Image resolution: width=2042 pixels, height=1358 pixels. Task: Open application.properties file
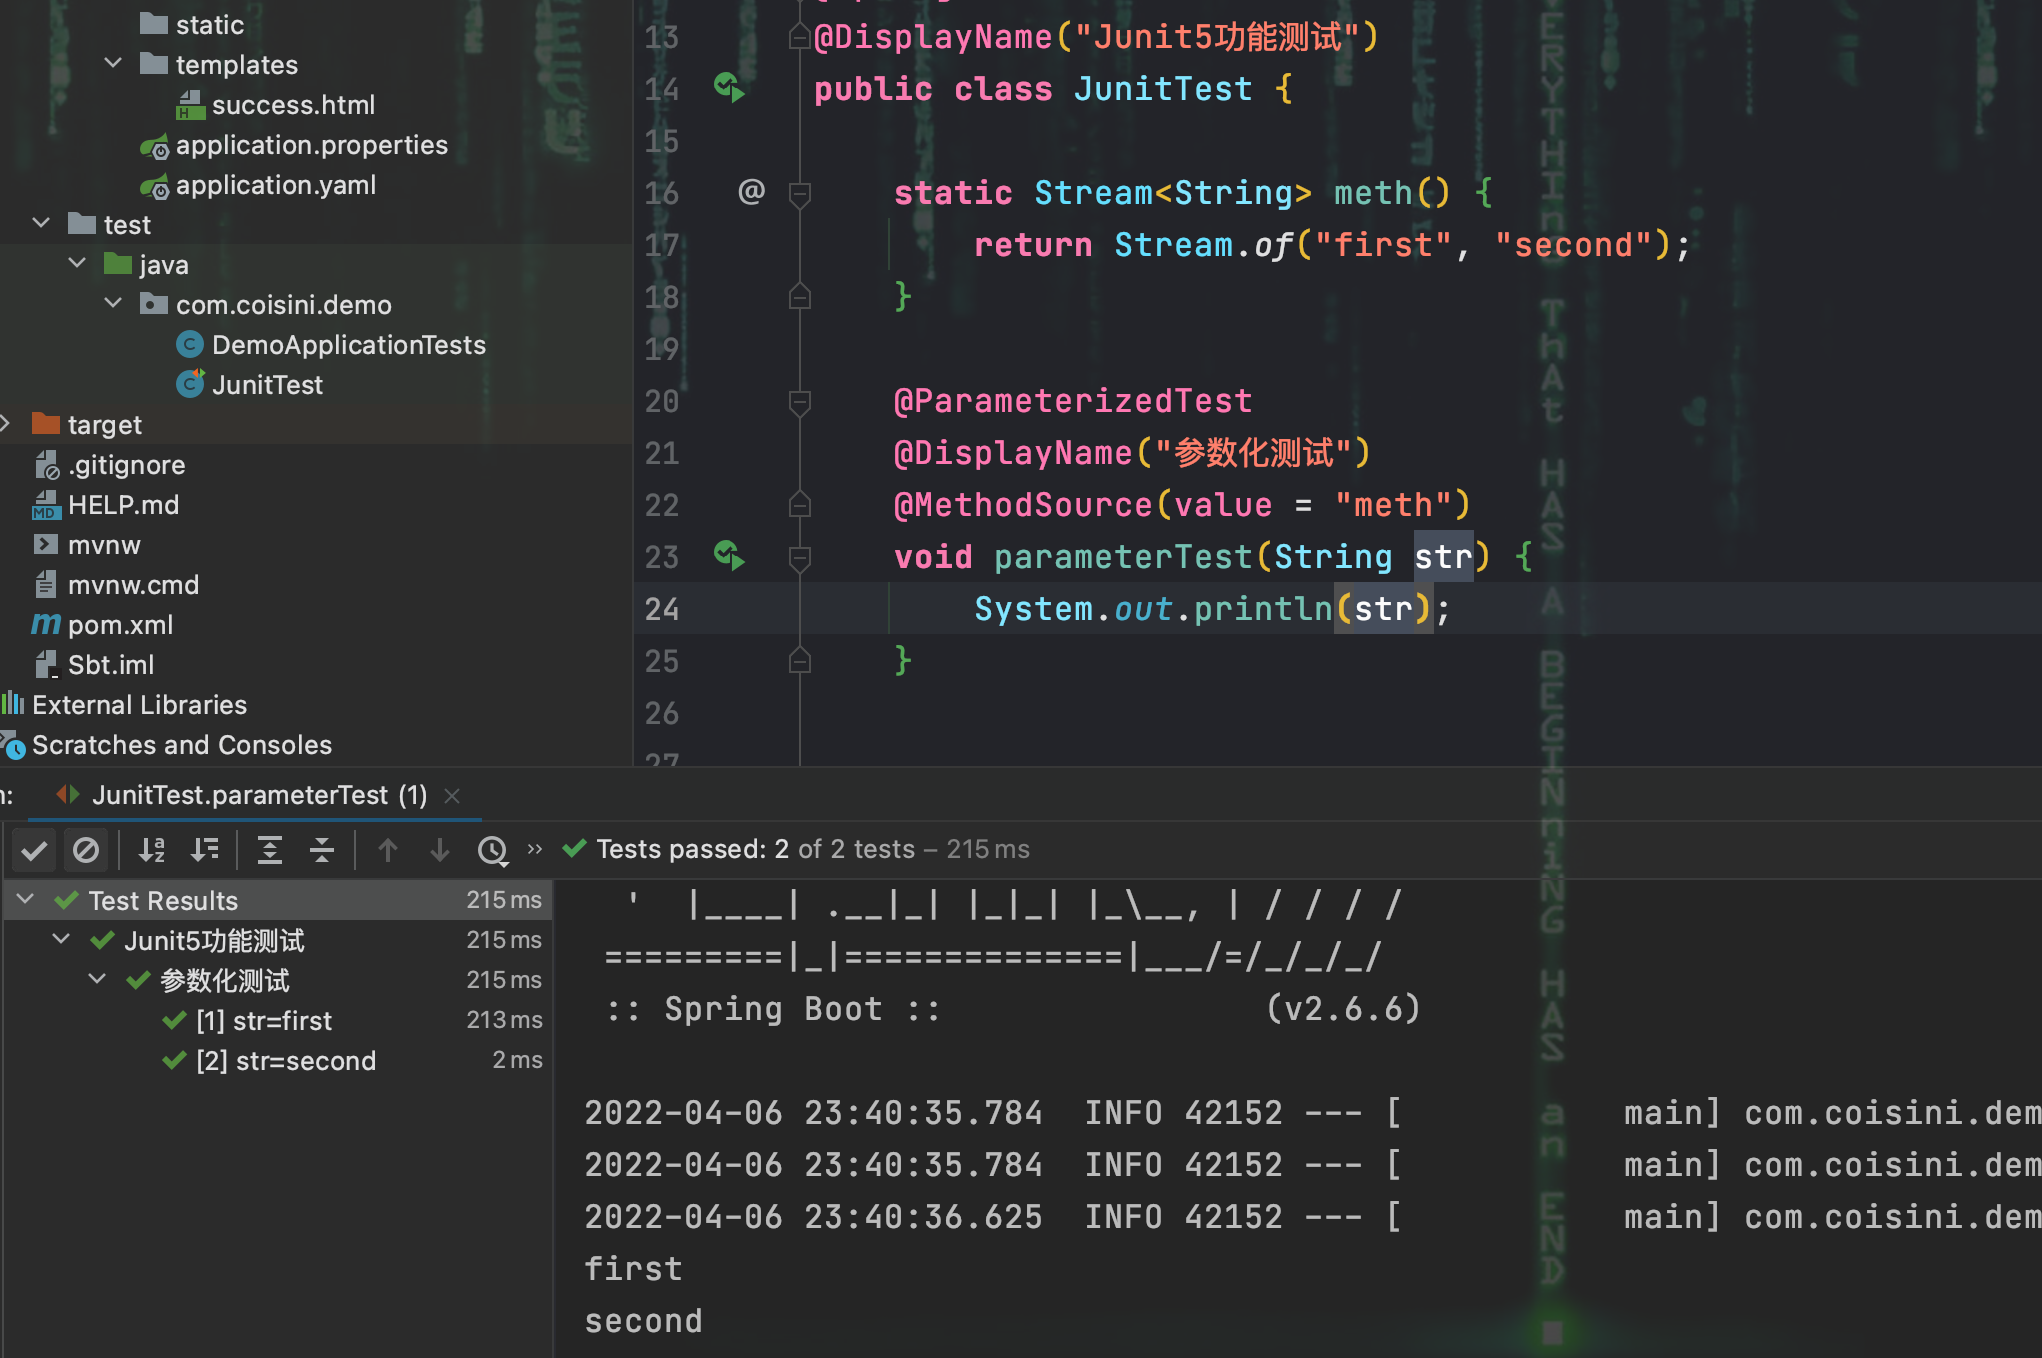(x=311, y=145)
